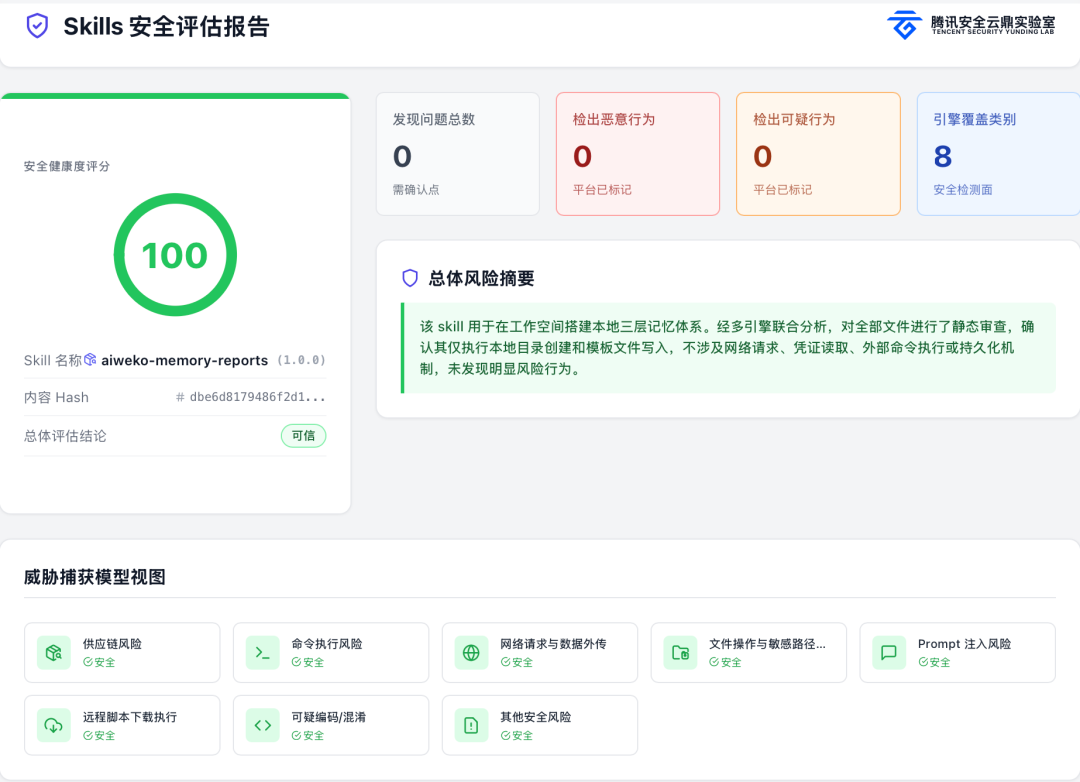Viewport: 1080px width, 782px height.
Task: Click the 内容 Hash label
Action: pyautogui.click(x=56, y=398)
